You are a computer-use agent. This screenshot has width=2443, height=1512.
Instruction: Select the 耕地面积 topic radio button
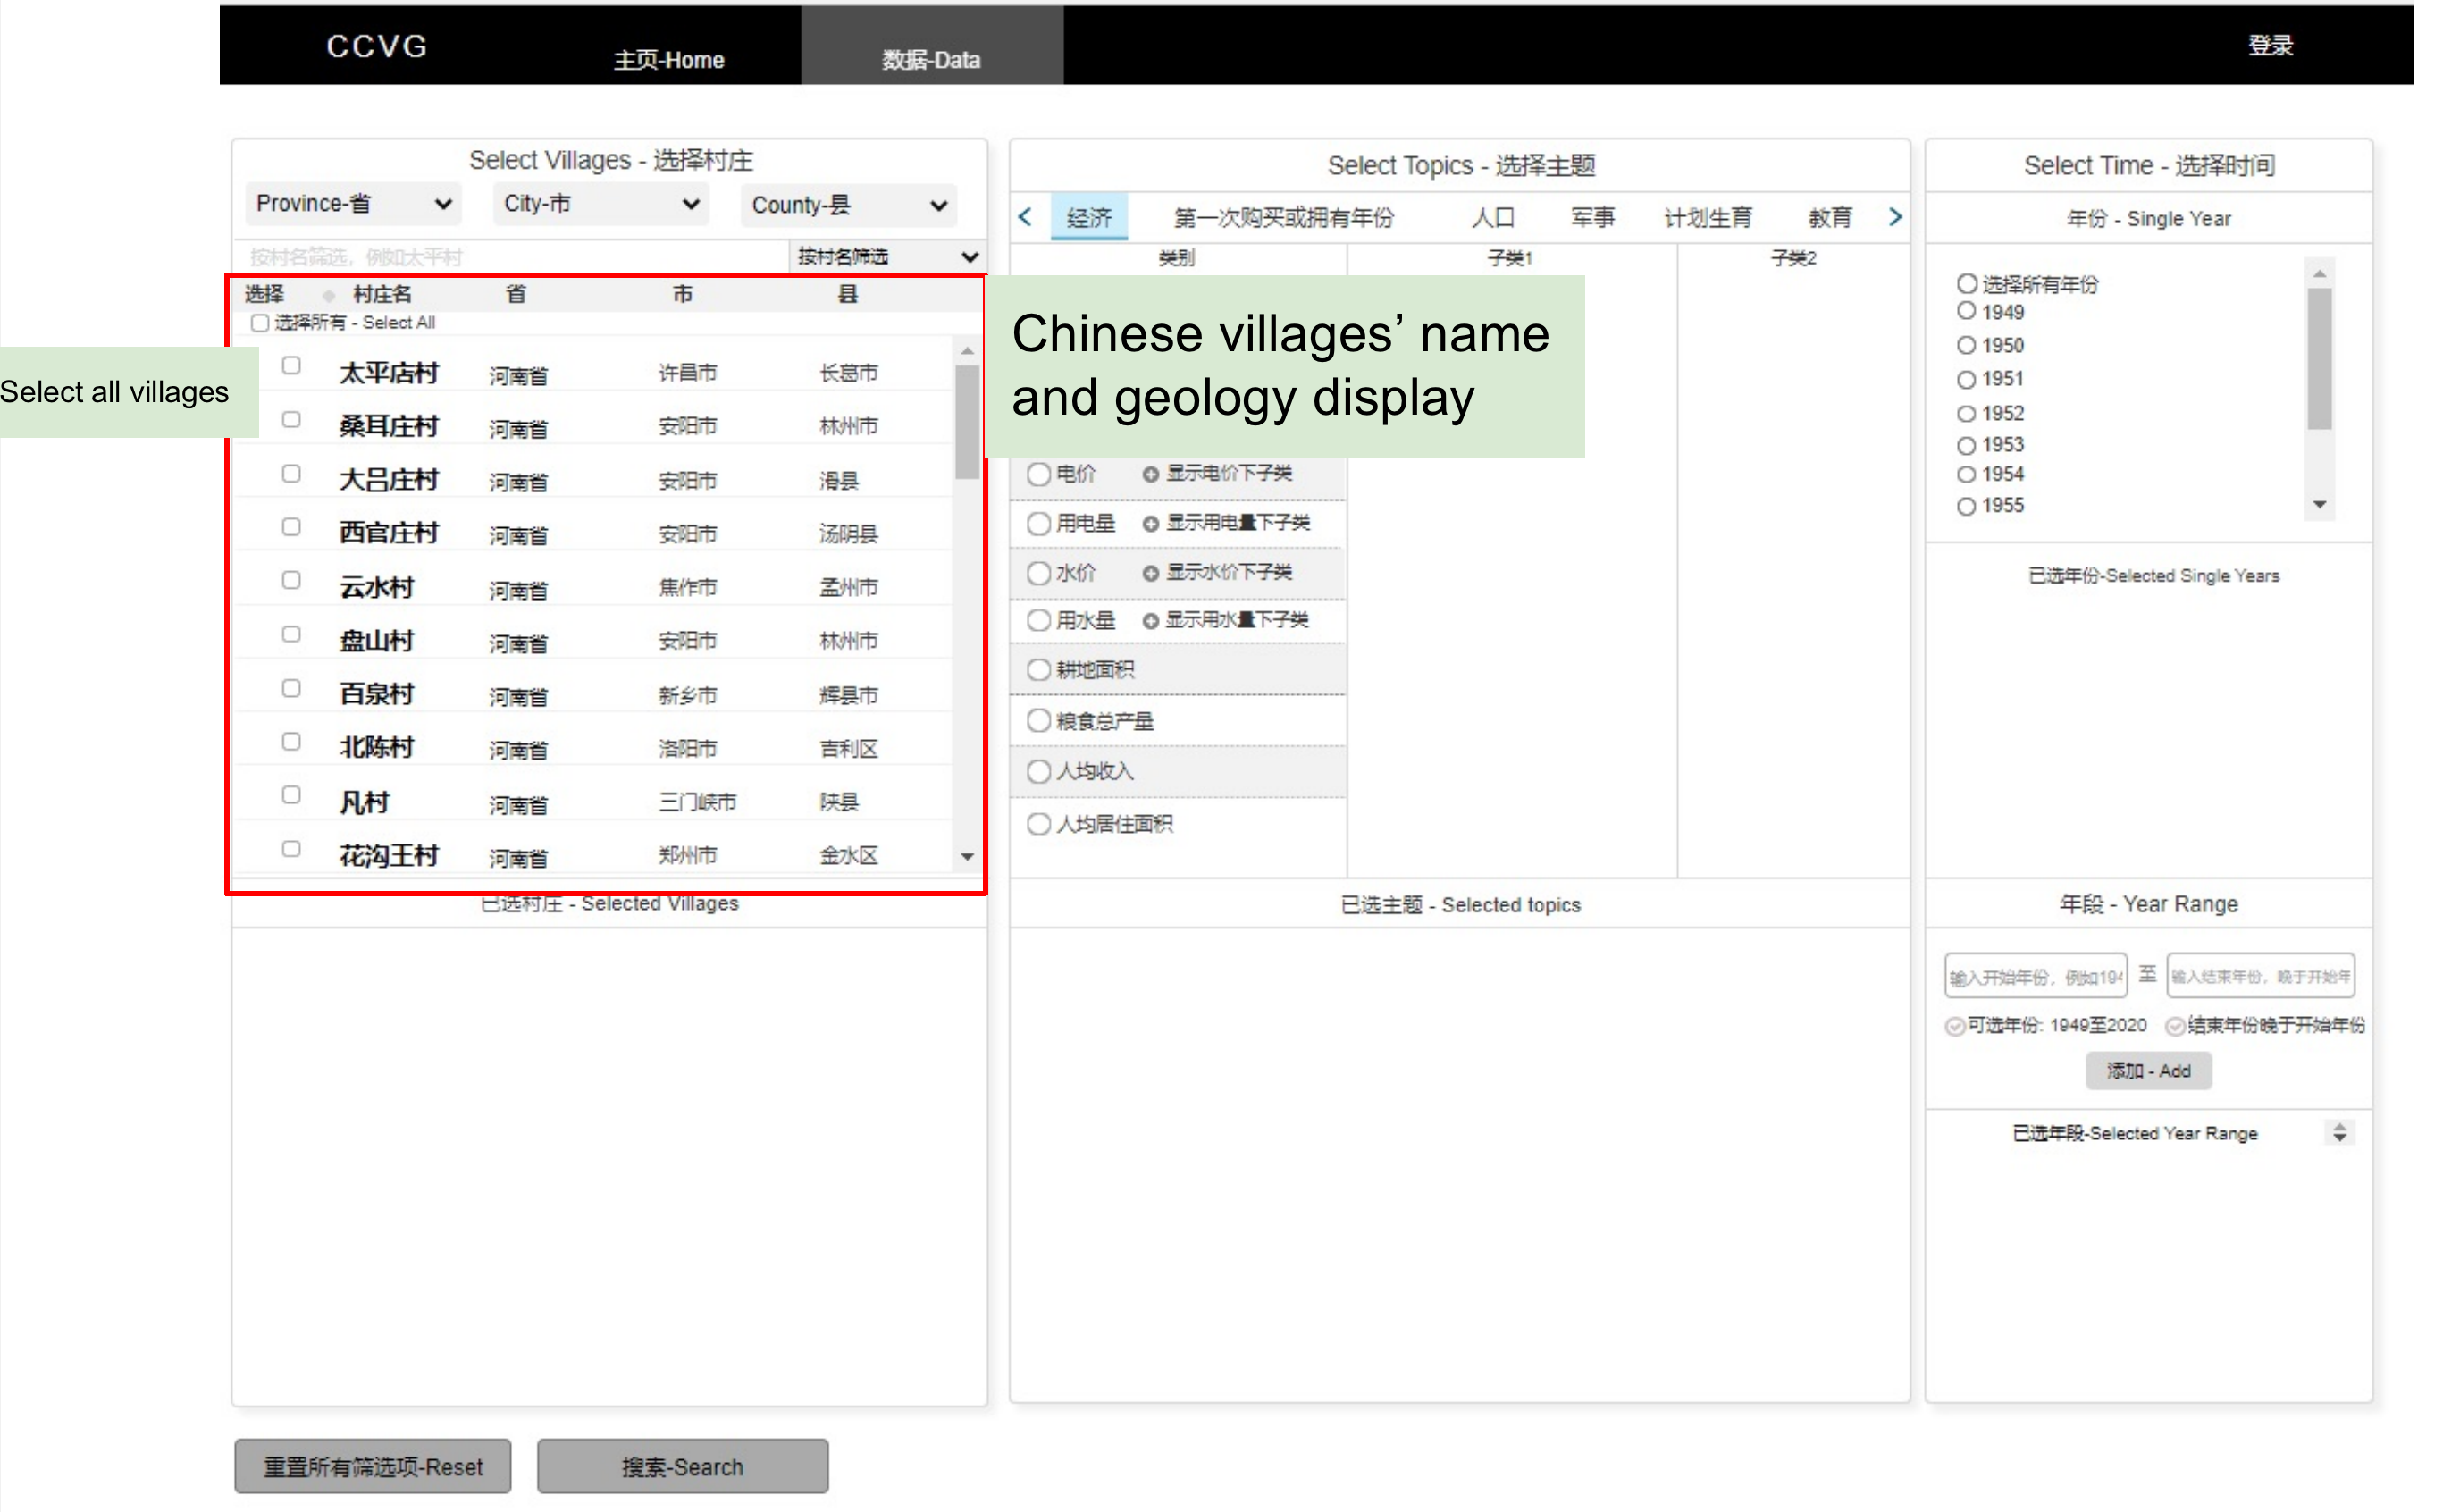[1039, 670]
